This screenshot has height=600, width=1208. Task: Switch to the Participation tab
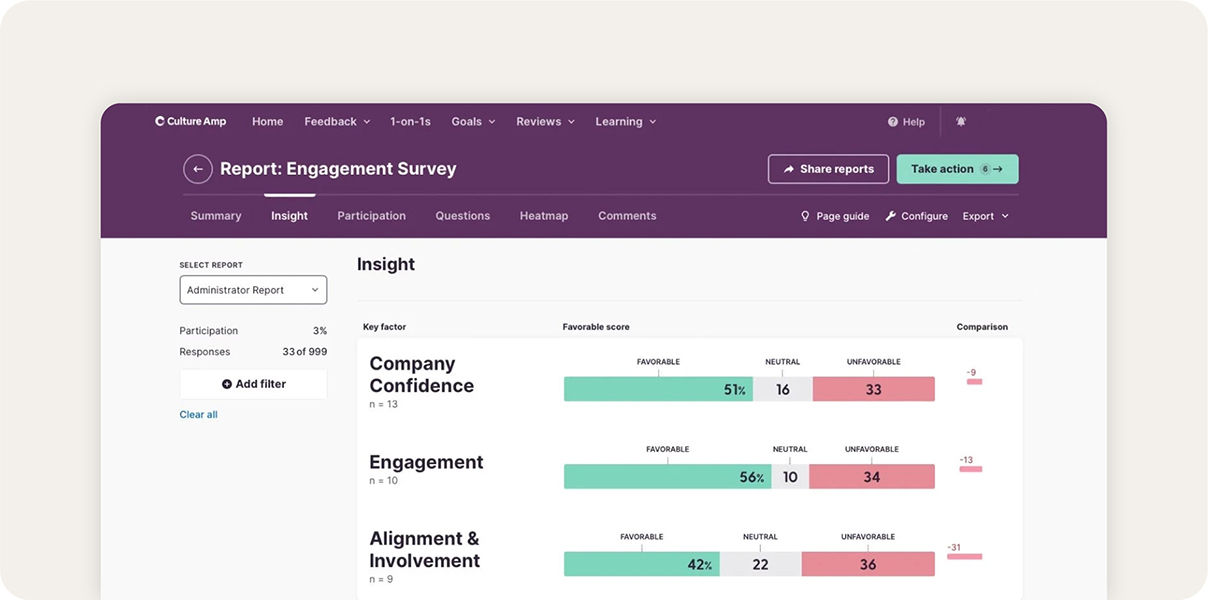click(x=371, y=216)
